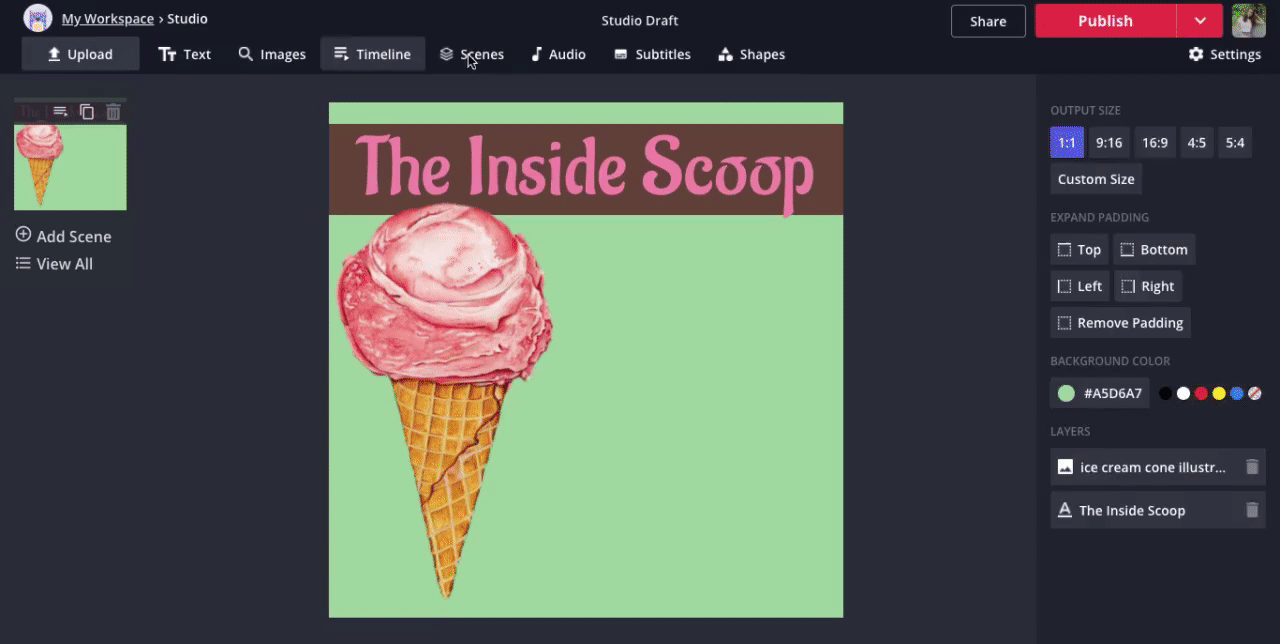
Task: Select the 9:16 output size
Action: click(x=1109, y=142)
